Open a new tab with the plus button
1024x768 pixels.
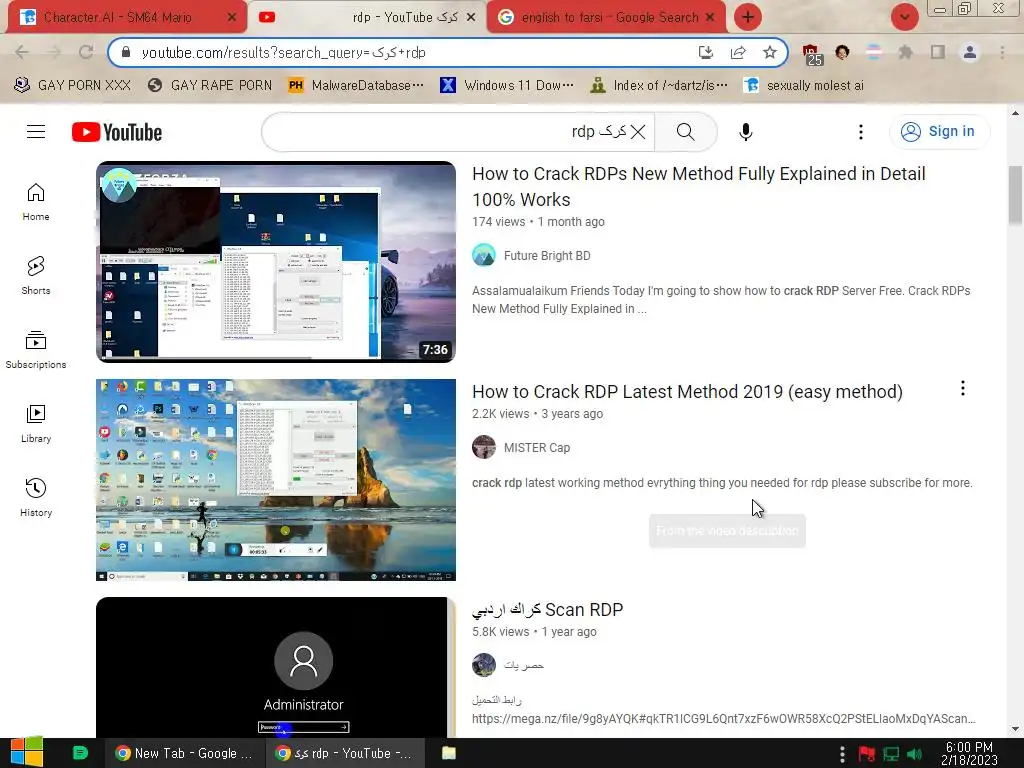point(748,17)
